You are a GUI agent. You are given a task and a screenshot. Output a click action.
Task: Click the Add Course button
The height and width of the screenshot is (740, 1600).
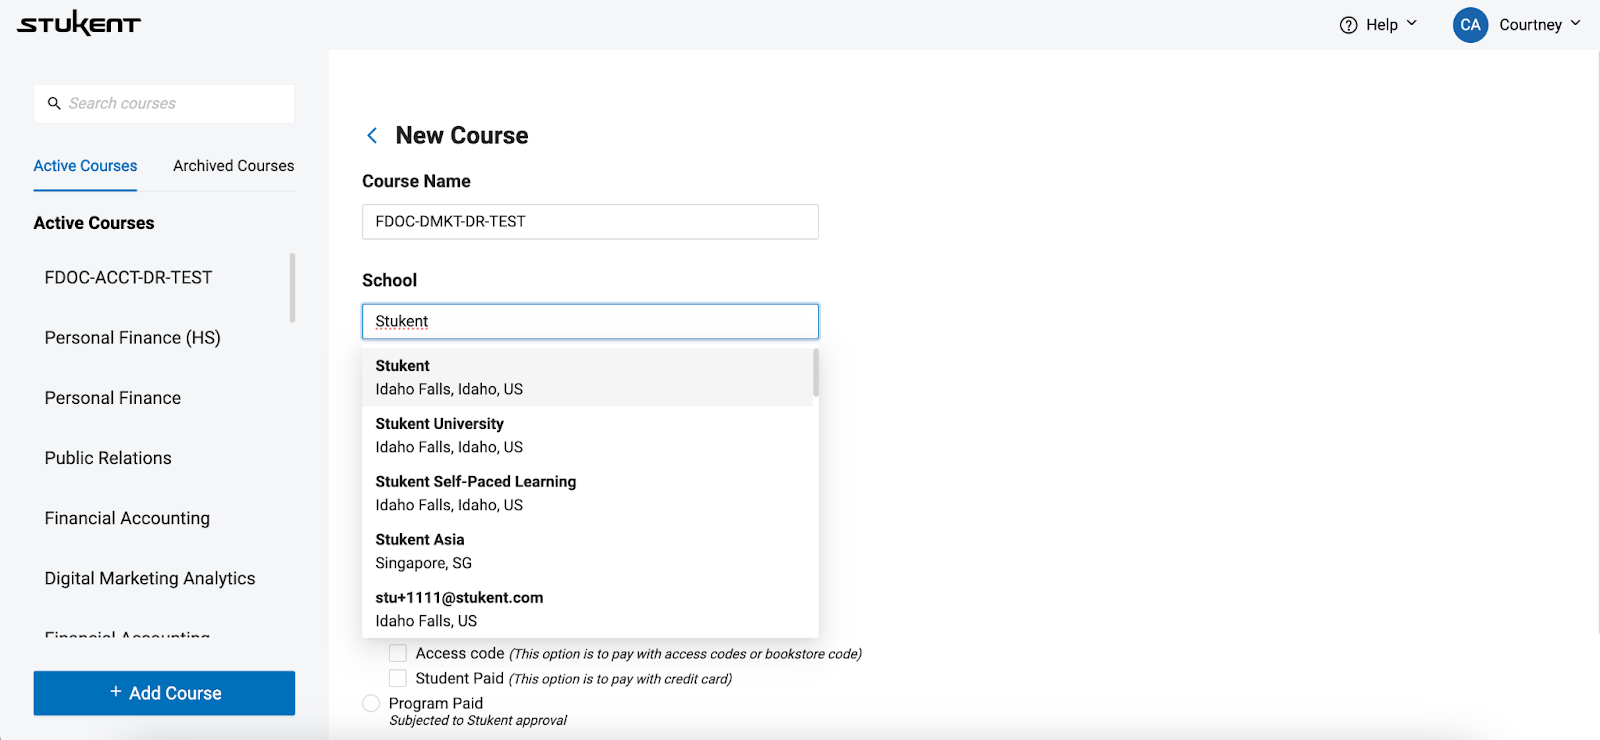(164, 693)
